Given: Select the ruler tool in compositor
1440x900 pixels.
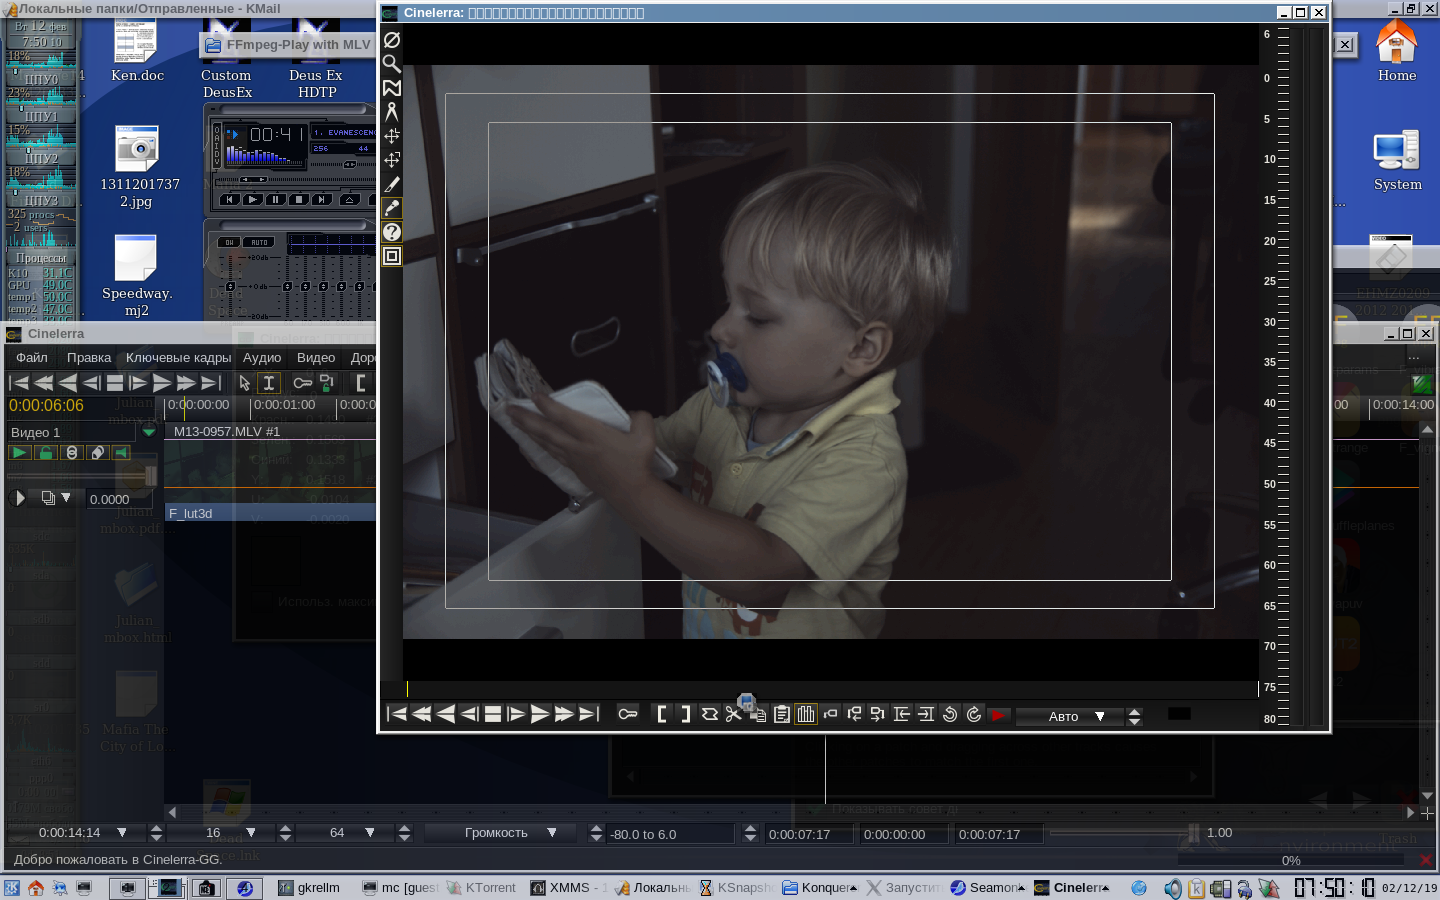Looking at the screenshot, I should 392,112.
